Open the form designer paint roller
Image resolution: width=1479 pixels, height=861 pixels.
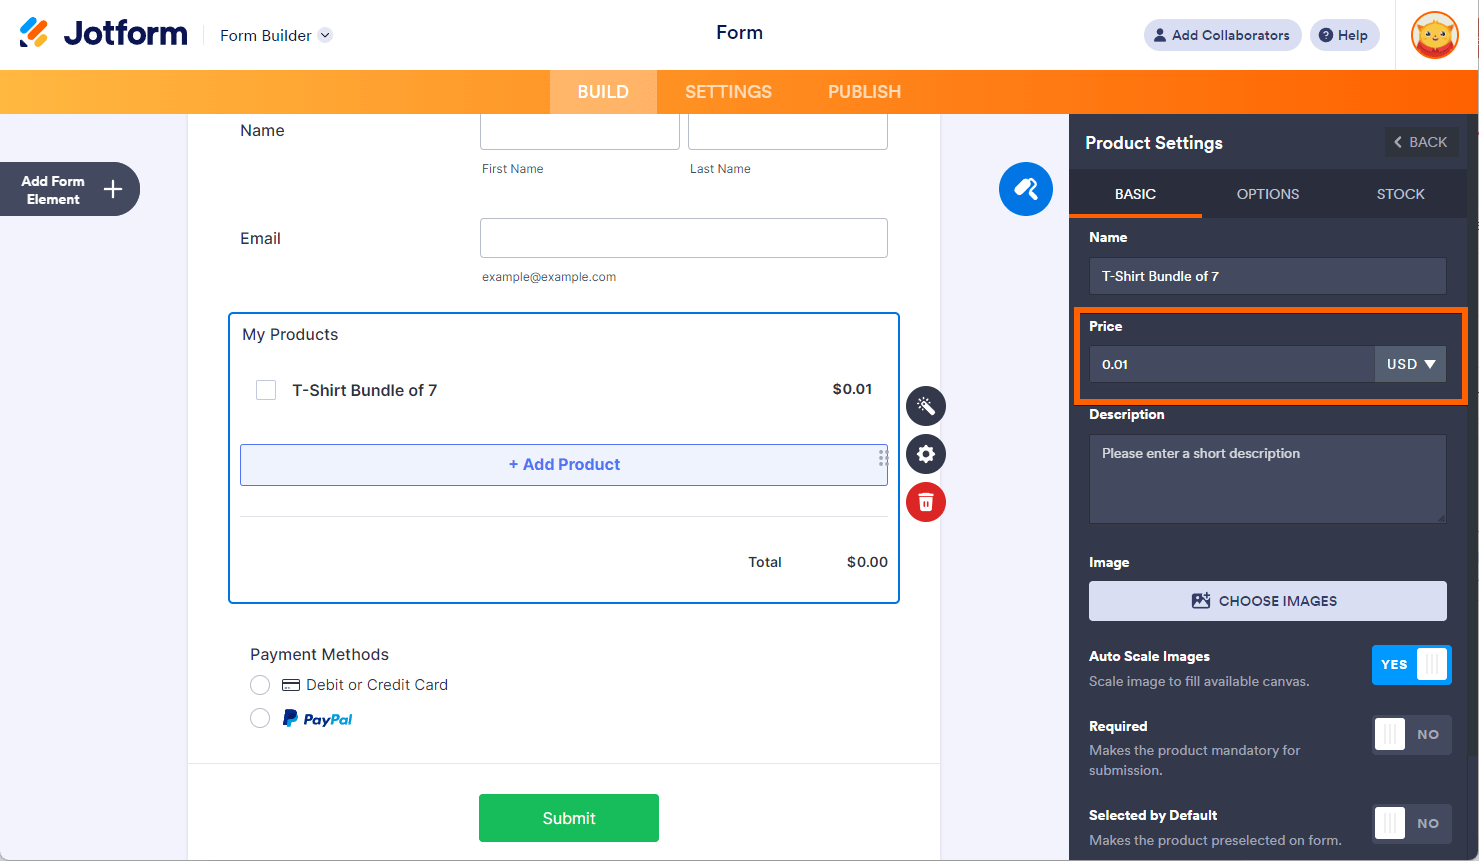1026,189
